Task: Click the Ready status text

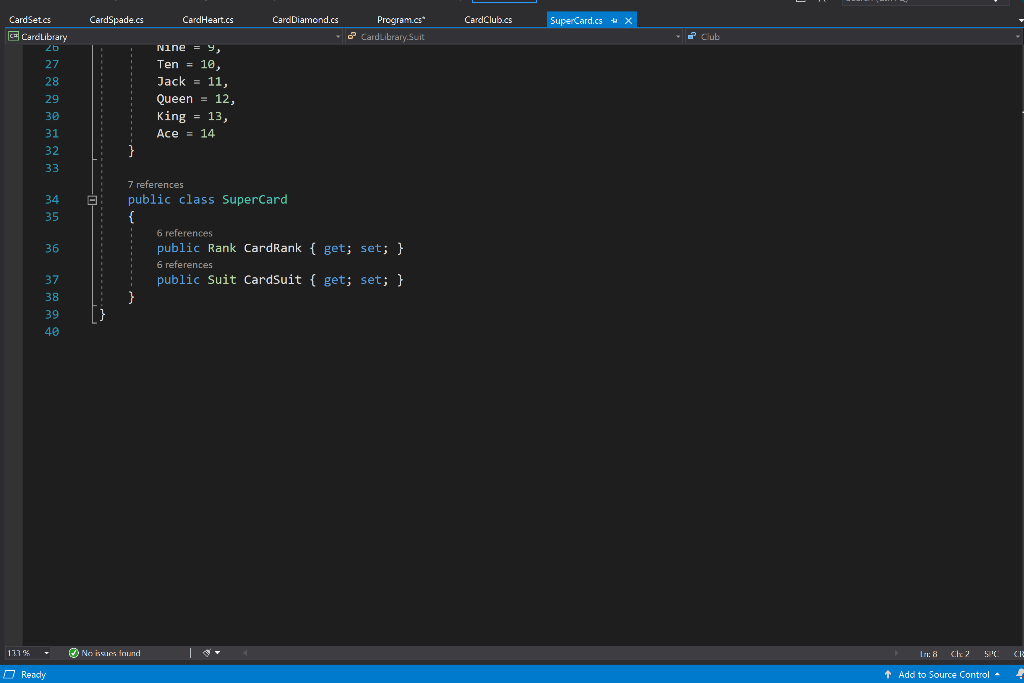Action: pyautogui.click(x=33, y=675)
